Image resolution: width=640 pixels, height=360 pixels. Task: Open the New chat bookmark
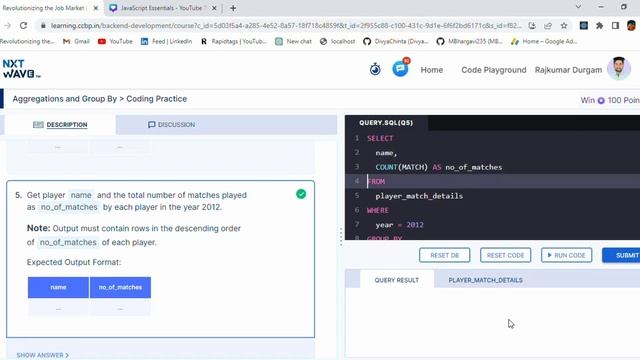pyautogui.click(x=293, y=41)
